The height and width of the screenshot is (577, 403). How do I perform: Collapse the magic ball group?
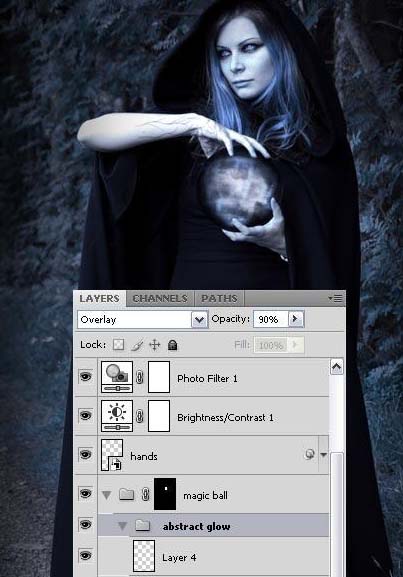106,495
